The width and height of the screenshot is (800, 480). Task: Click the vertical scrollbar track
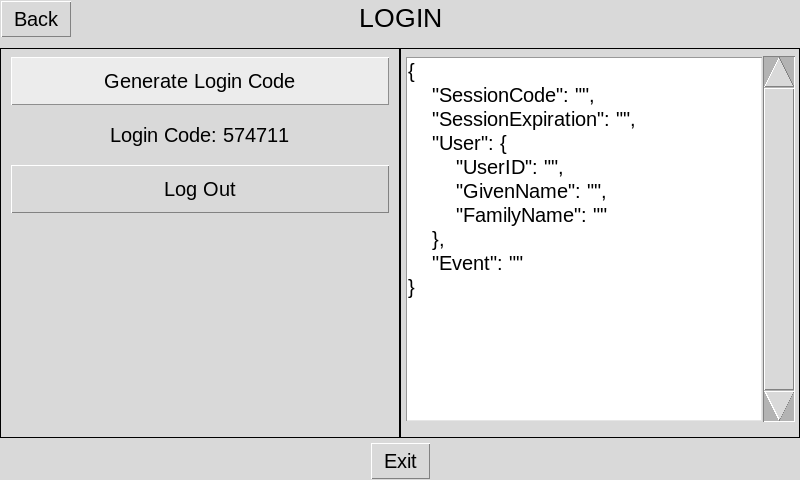point(778,240)
